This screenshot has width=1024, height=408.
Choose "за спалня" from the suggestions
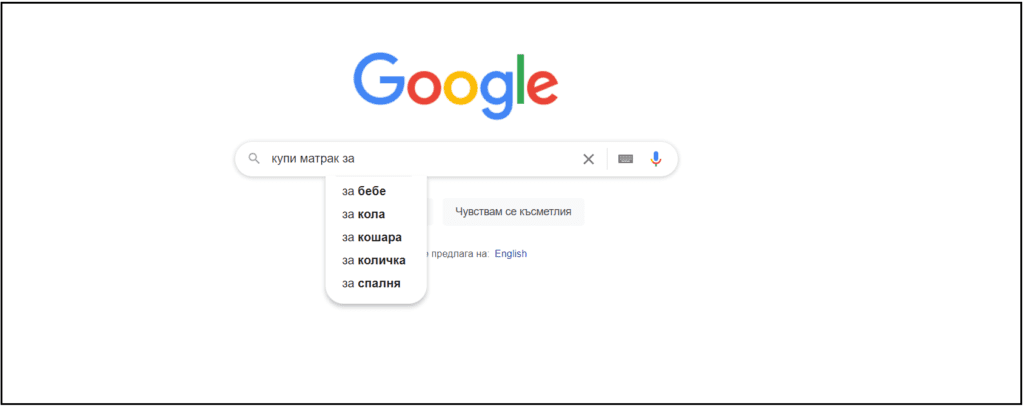[371, 283]
